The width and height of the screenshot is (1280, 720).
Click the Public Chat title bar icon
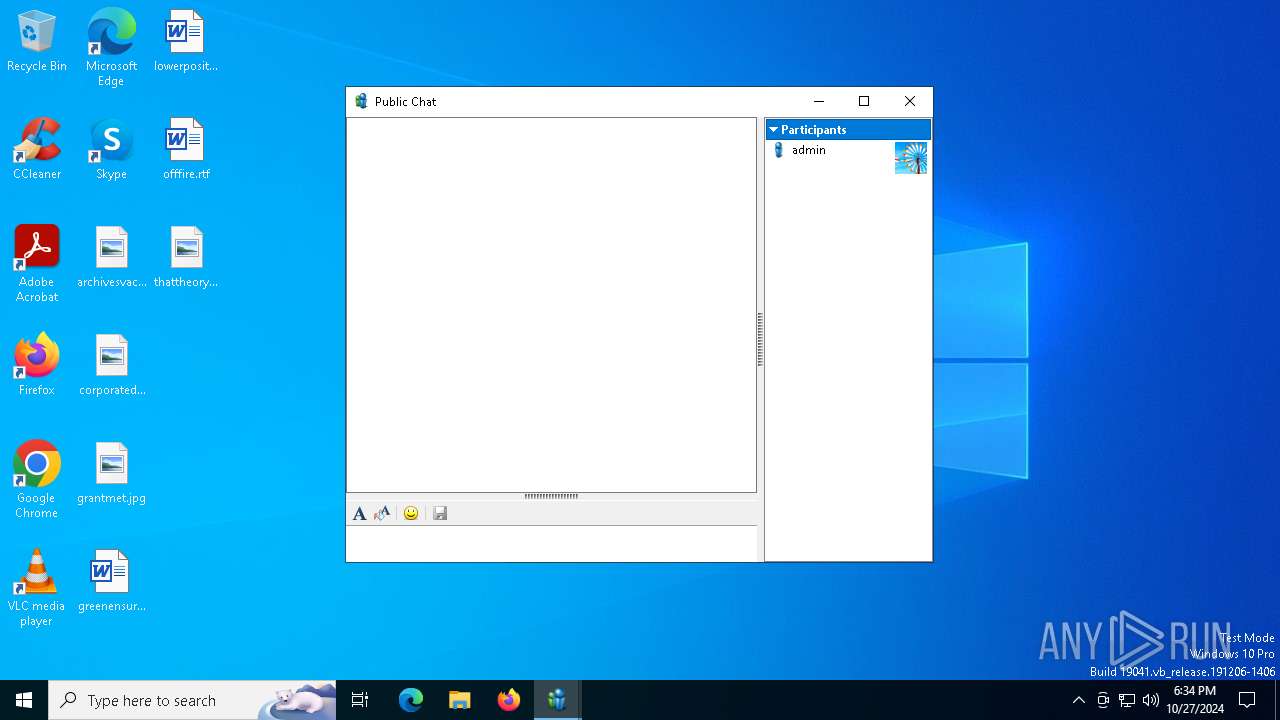pos(361,101)
